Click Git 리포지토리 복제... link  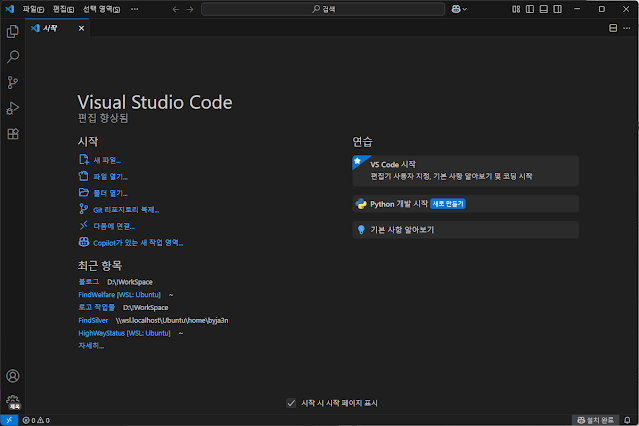[x=126, y=210]
